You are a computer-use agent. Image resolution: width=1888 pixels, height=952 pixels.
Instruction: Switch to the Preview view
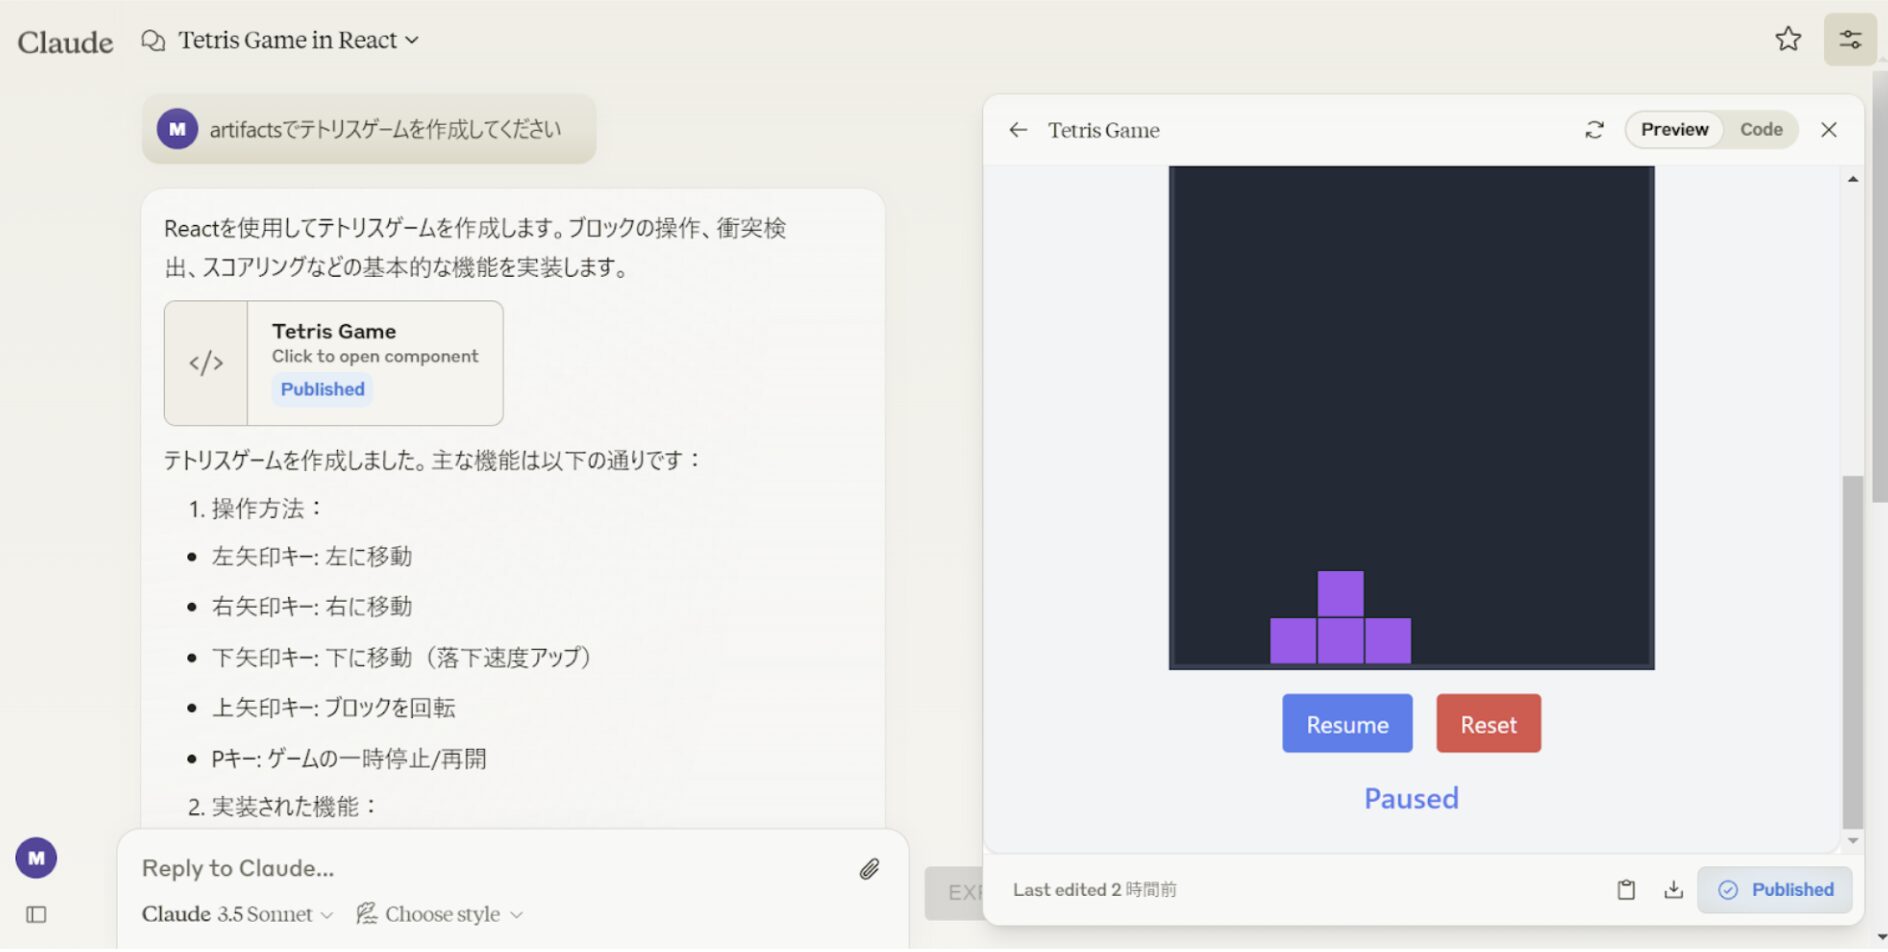pyautogui.click(x=1674, y=130)
